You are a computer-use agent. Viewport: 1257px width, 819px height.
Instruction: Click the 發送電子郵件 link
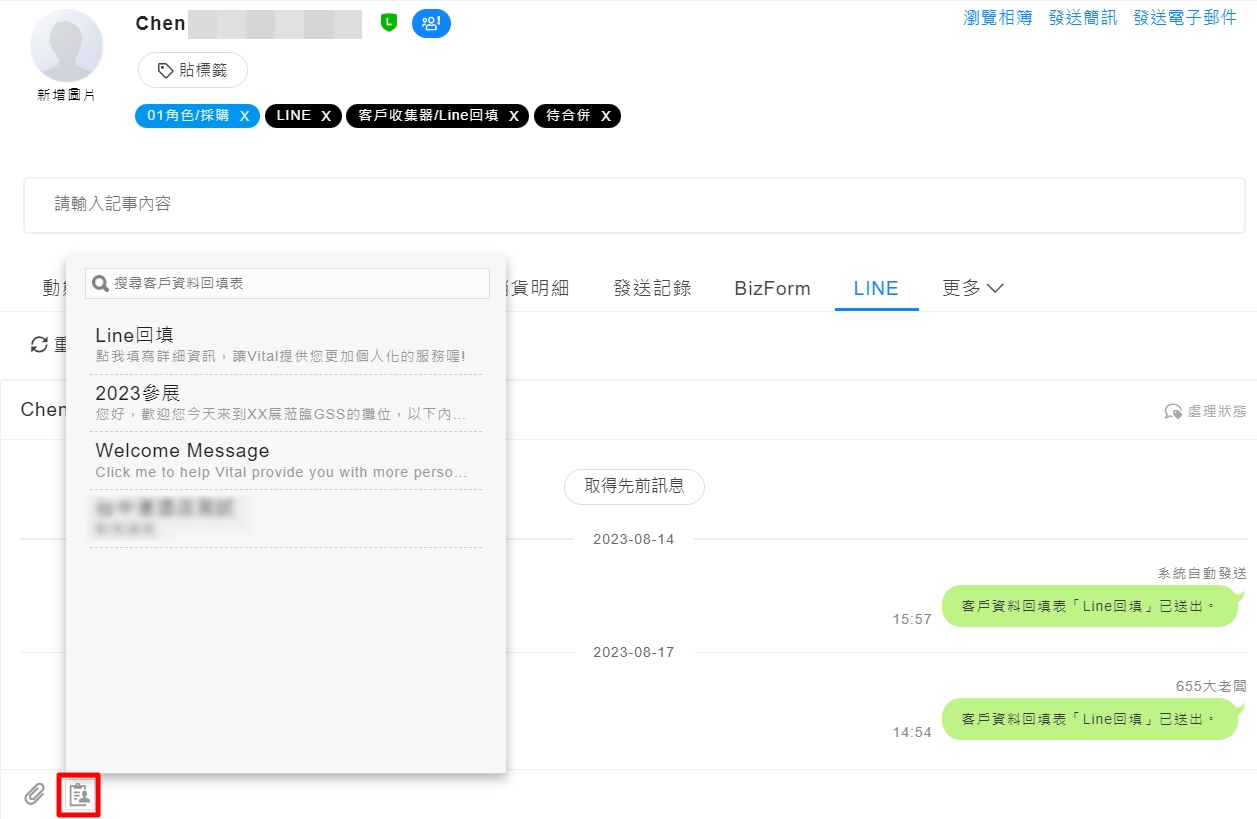click(1184, 18)
